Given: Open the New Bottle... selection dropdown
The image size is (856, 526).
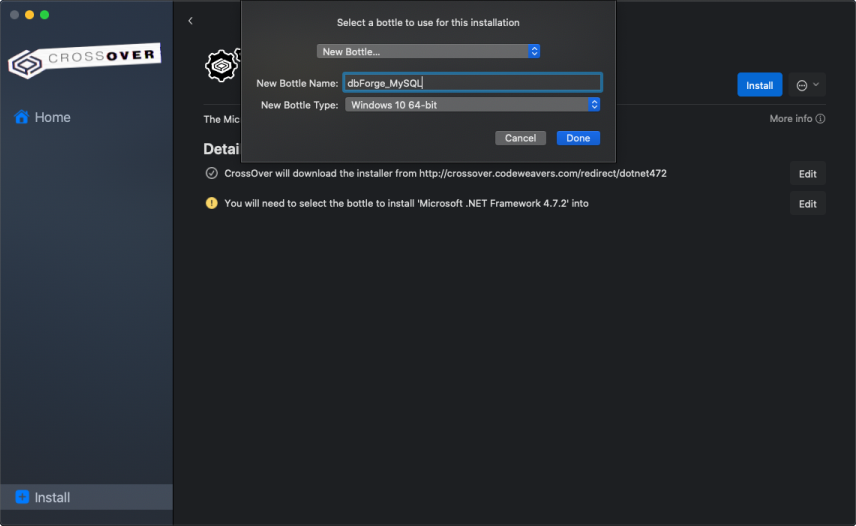Looking at the screenshot, I should point(428,51).
